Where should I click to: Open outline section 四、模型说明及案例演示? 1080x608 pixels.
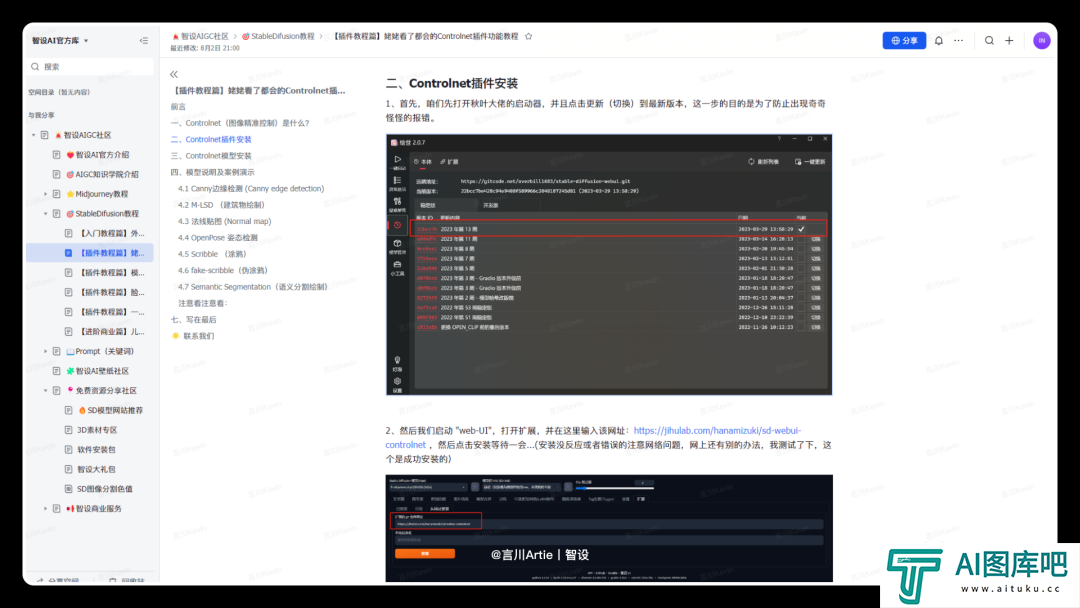tap(213, 172)
